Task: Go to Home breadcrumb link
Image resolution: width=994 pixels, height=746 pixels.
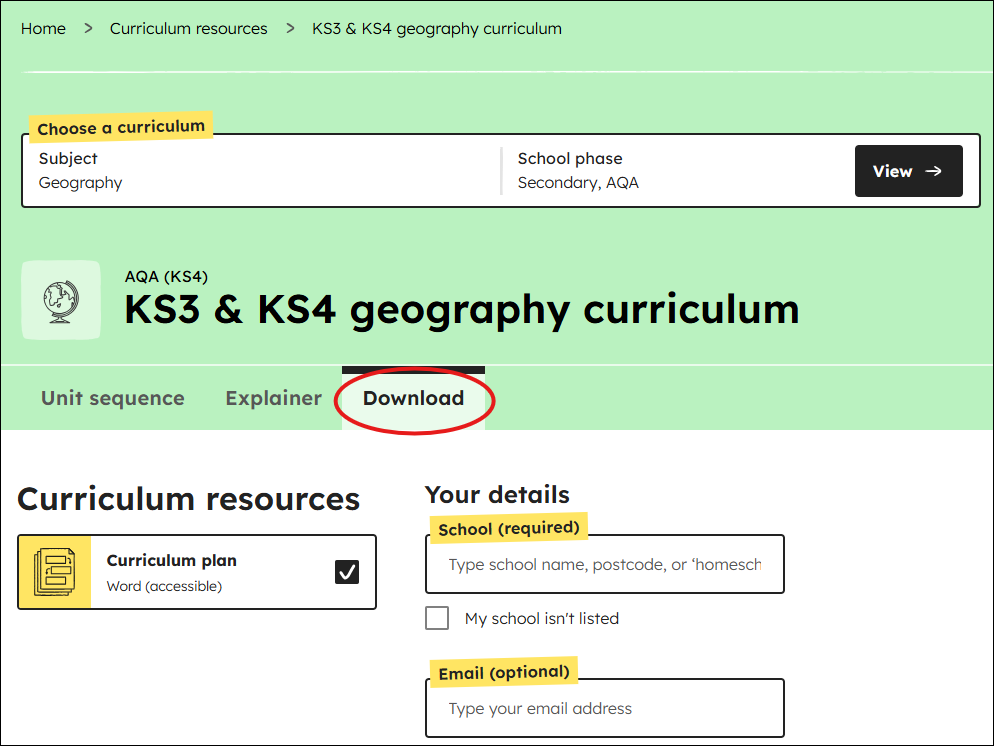Action: (43, 29)
